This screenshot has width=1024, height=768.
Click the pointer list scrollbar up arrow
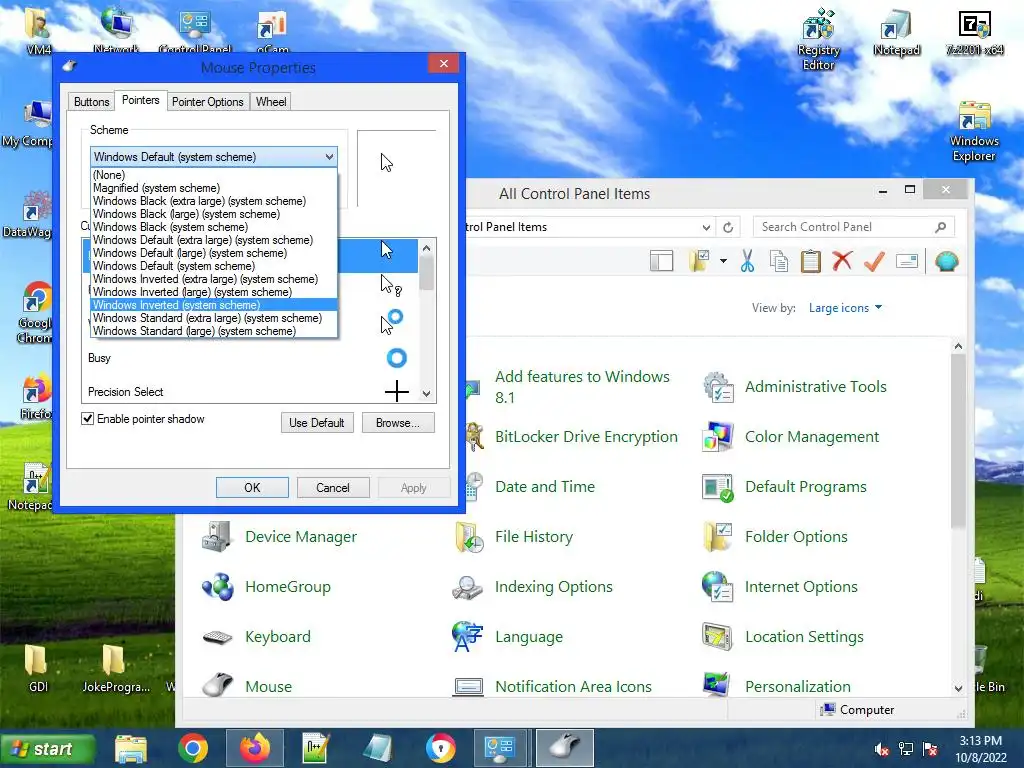[x=426, y=248]
